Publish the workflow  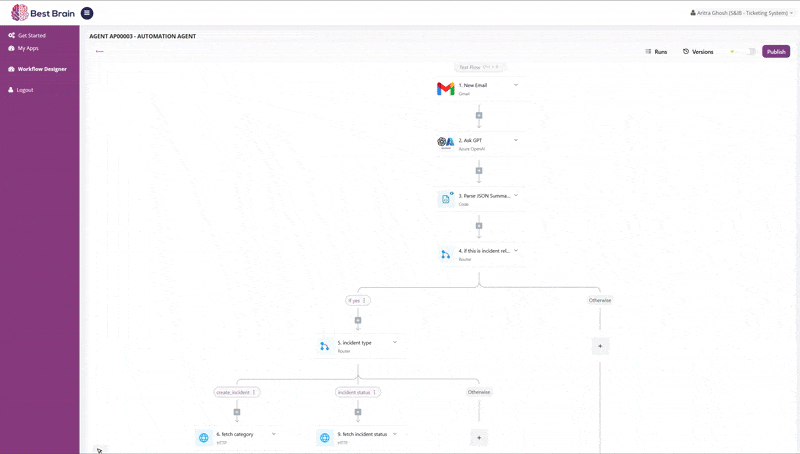776,52
